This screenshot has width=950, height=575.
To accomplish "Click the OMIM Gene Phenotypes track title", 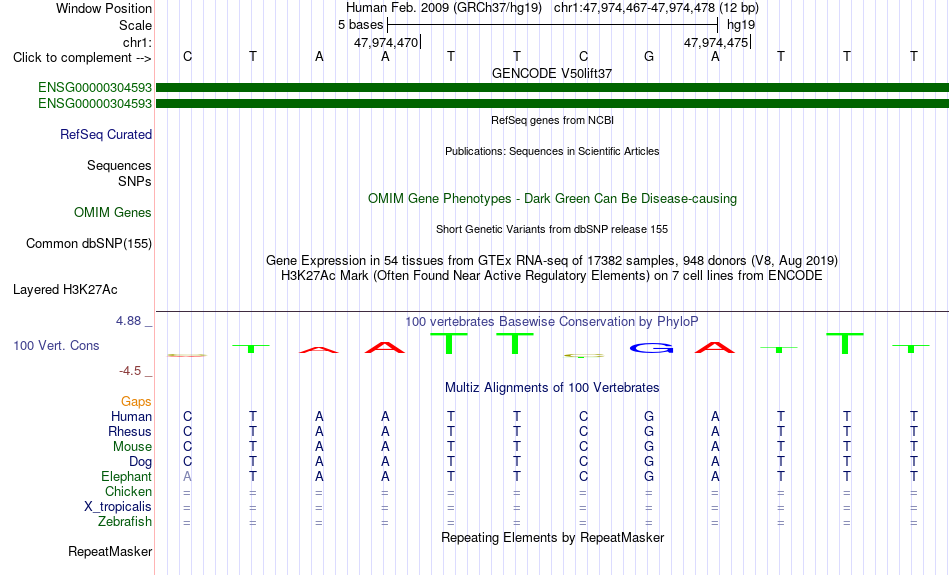I will pyautogui.click(x=552, y=199).
